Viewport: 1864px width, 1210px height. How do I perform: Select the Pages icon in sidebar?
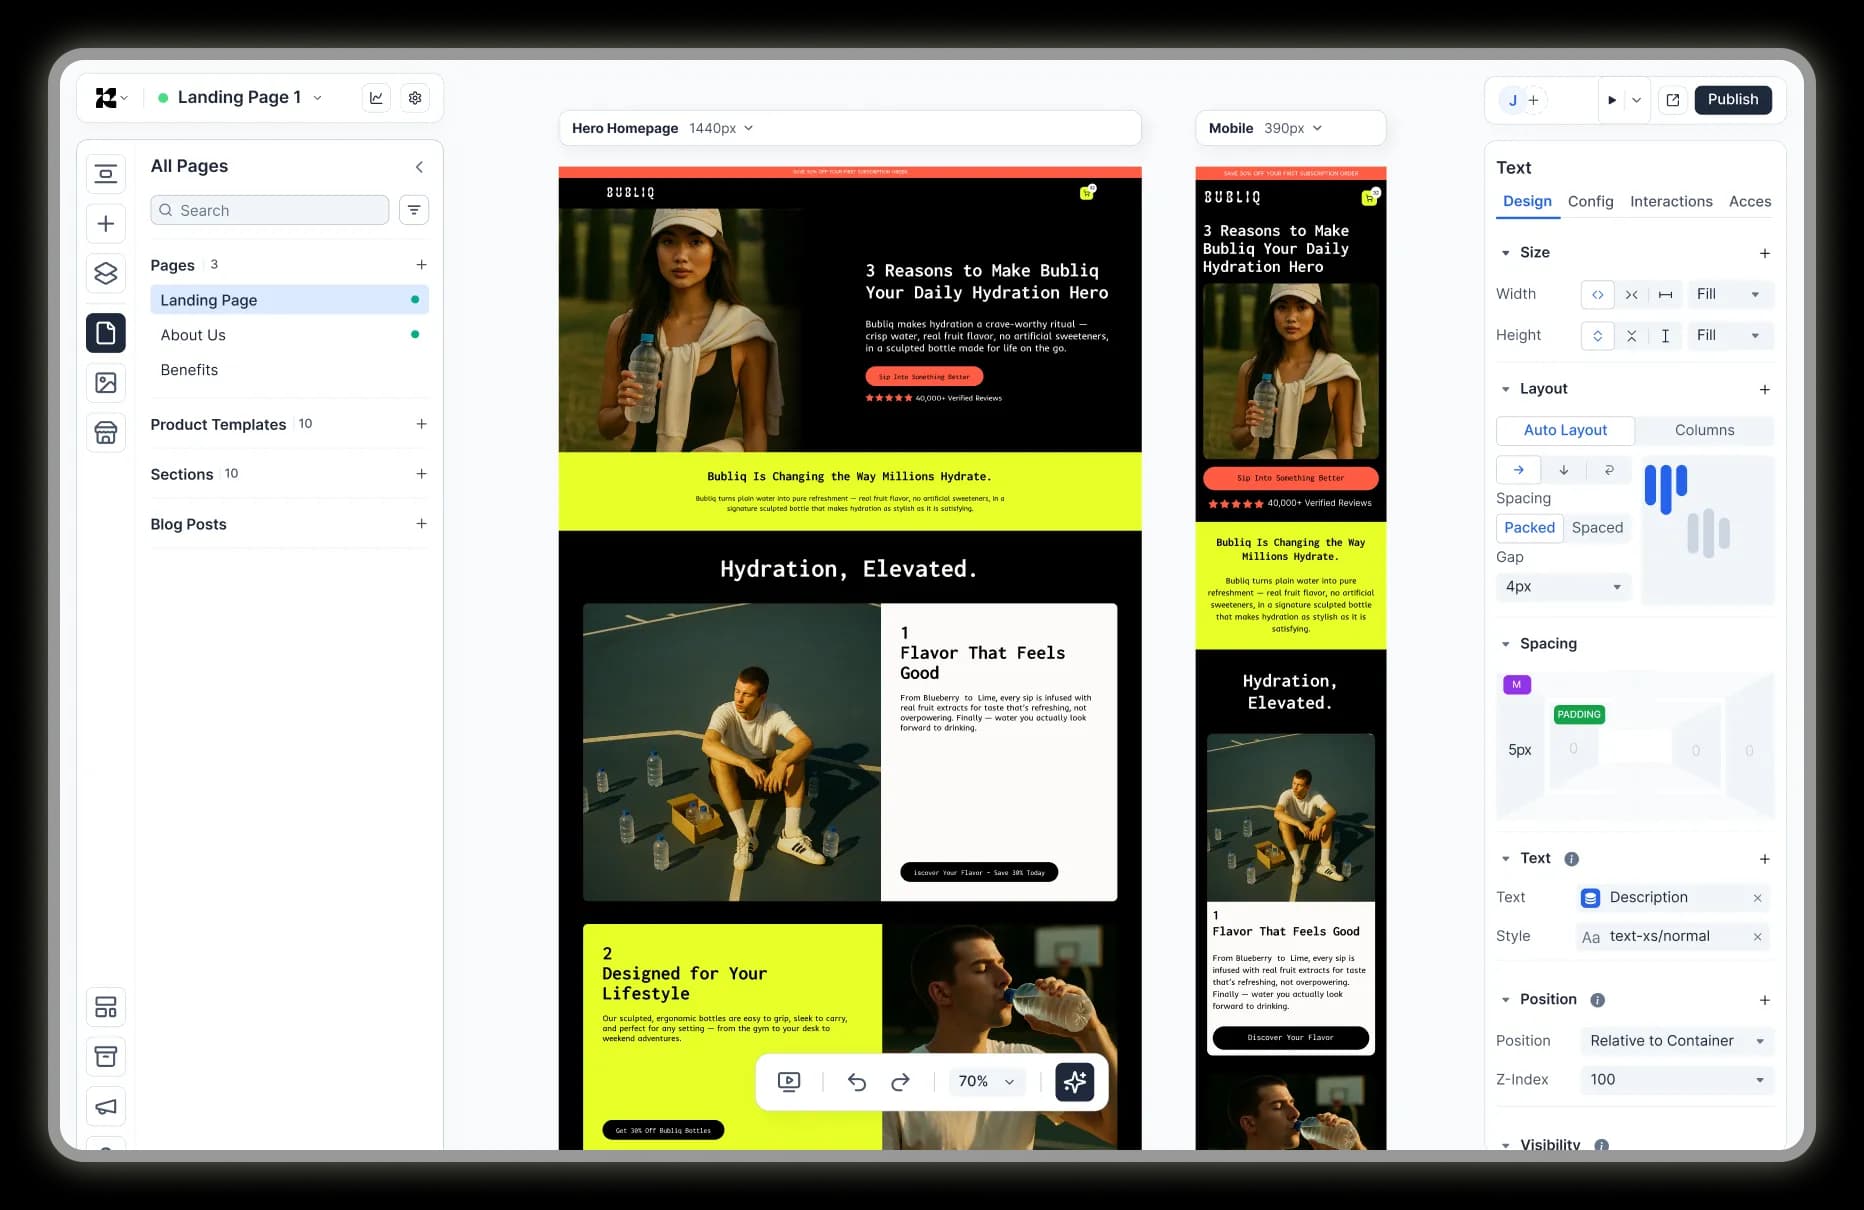106,333
